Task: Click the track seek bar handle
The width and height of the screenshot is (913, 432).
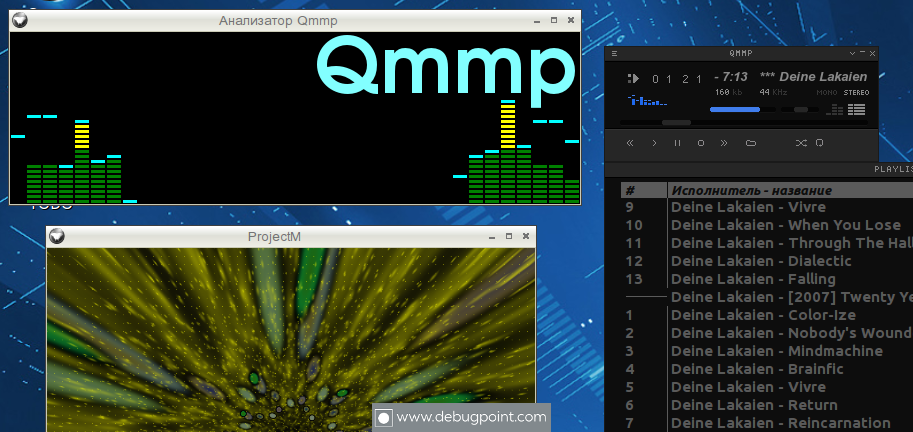Action: [676, 123]
